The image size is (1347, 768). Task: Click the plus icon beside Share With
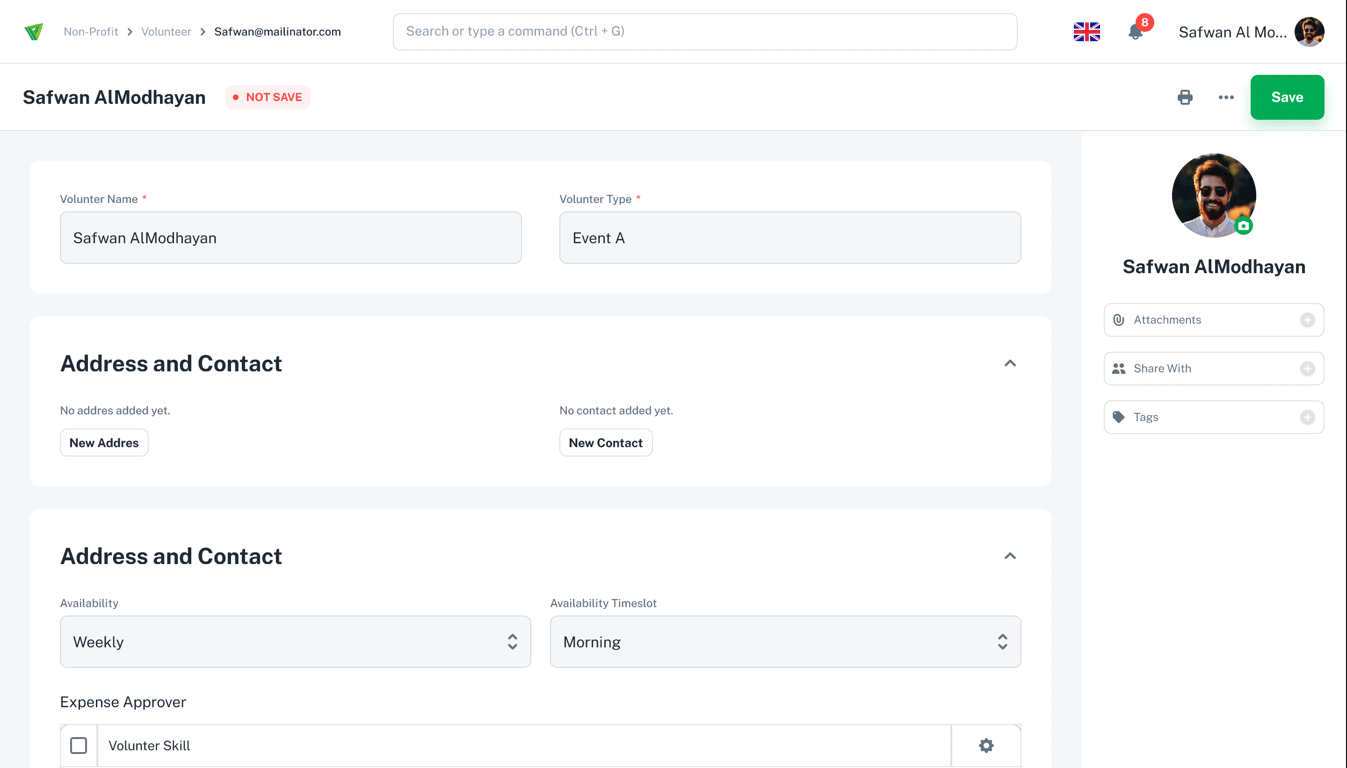1307,369
